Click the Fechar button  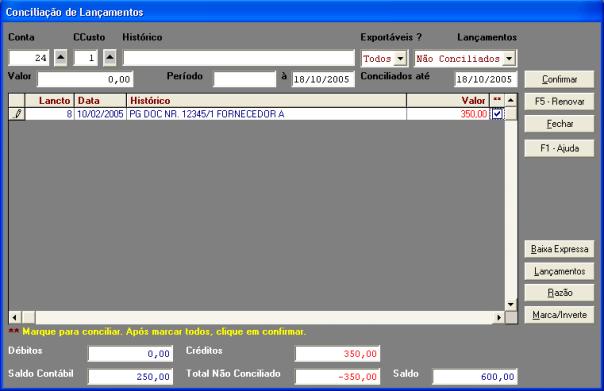[x=559, y=124]
